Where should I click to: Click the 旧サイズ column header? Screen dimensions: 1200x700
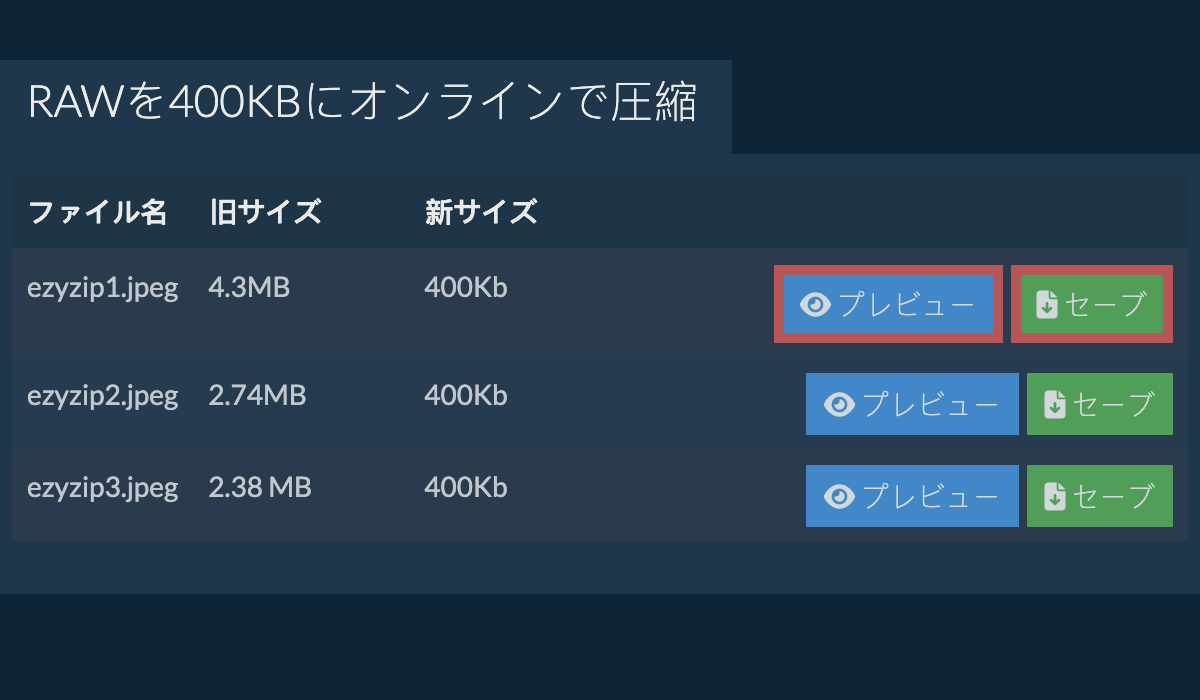(265, 212)
